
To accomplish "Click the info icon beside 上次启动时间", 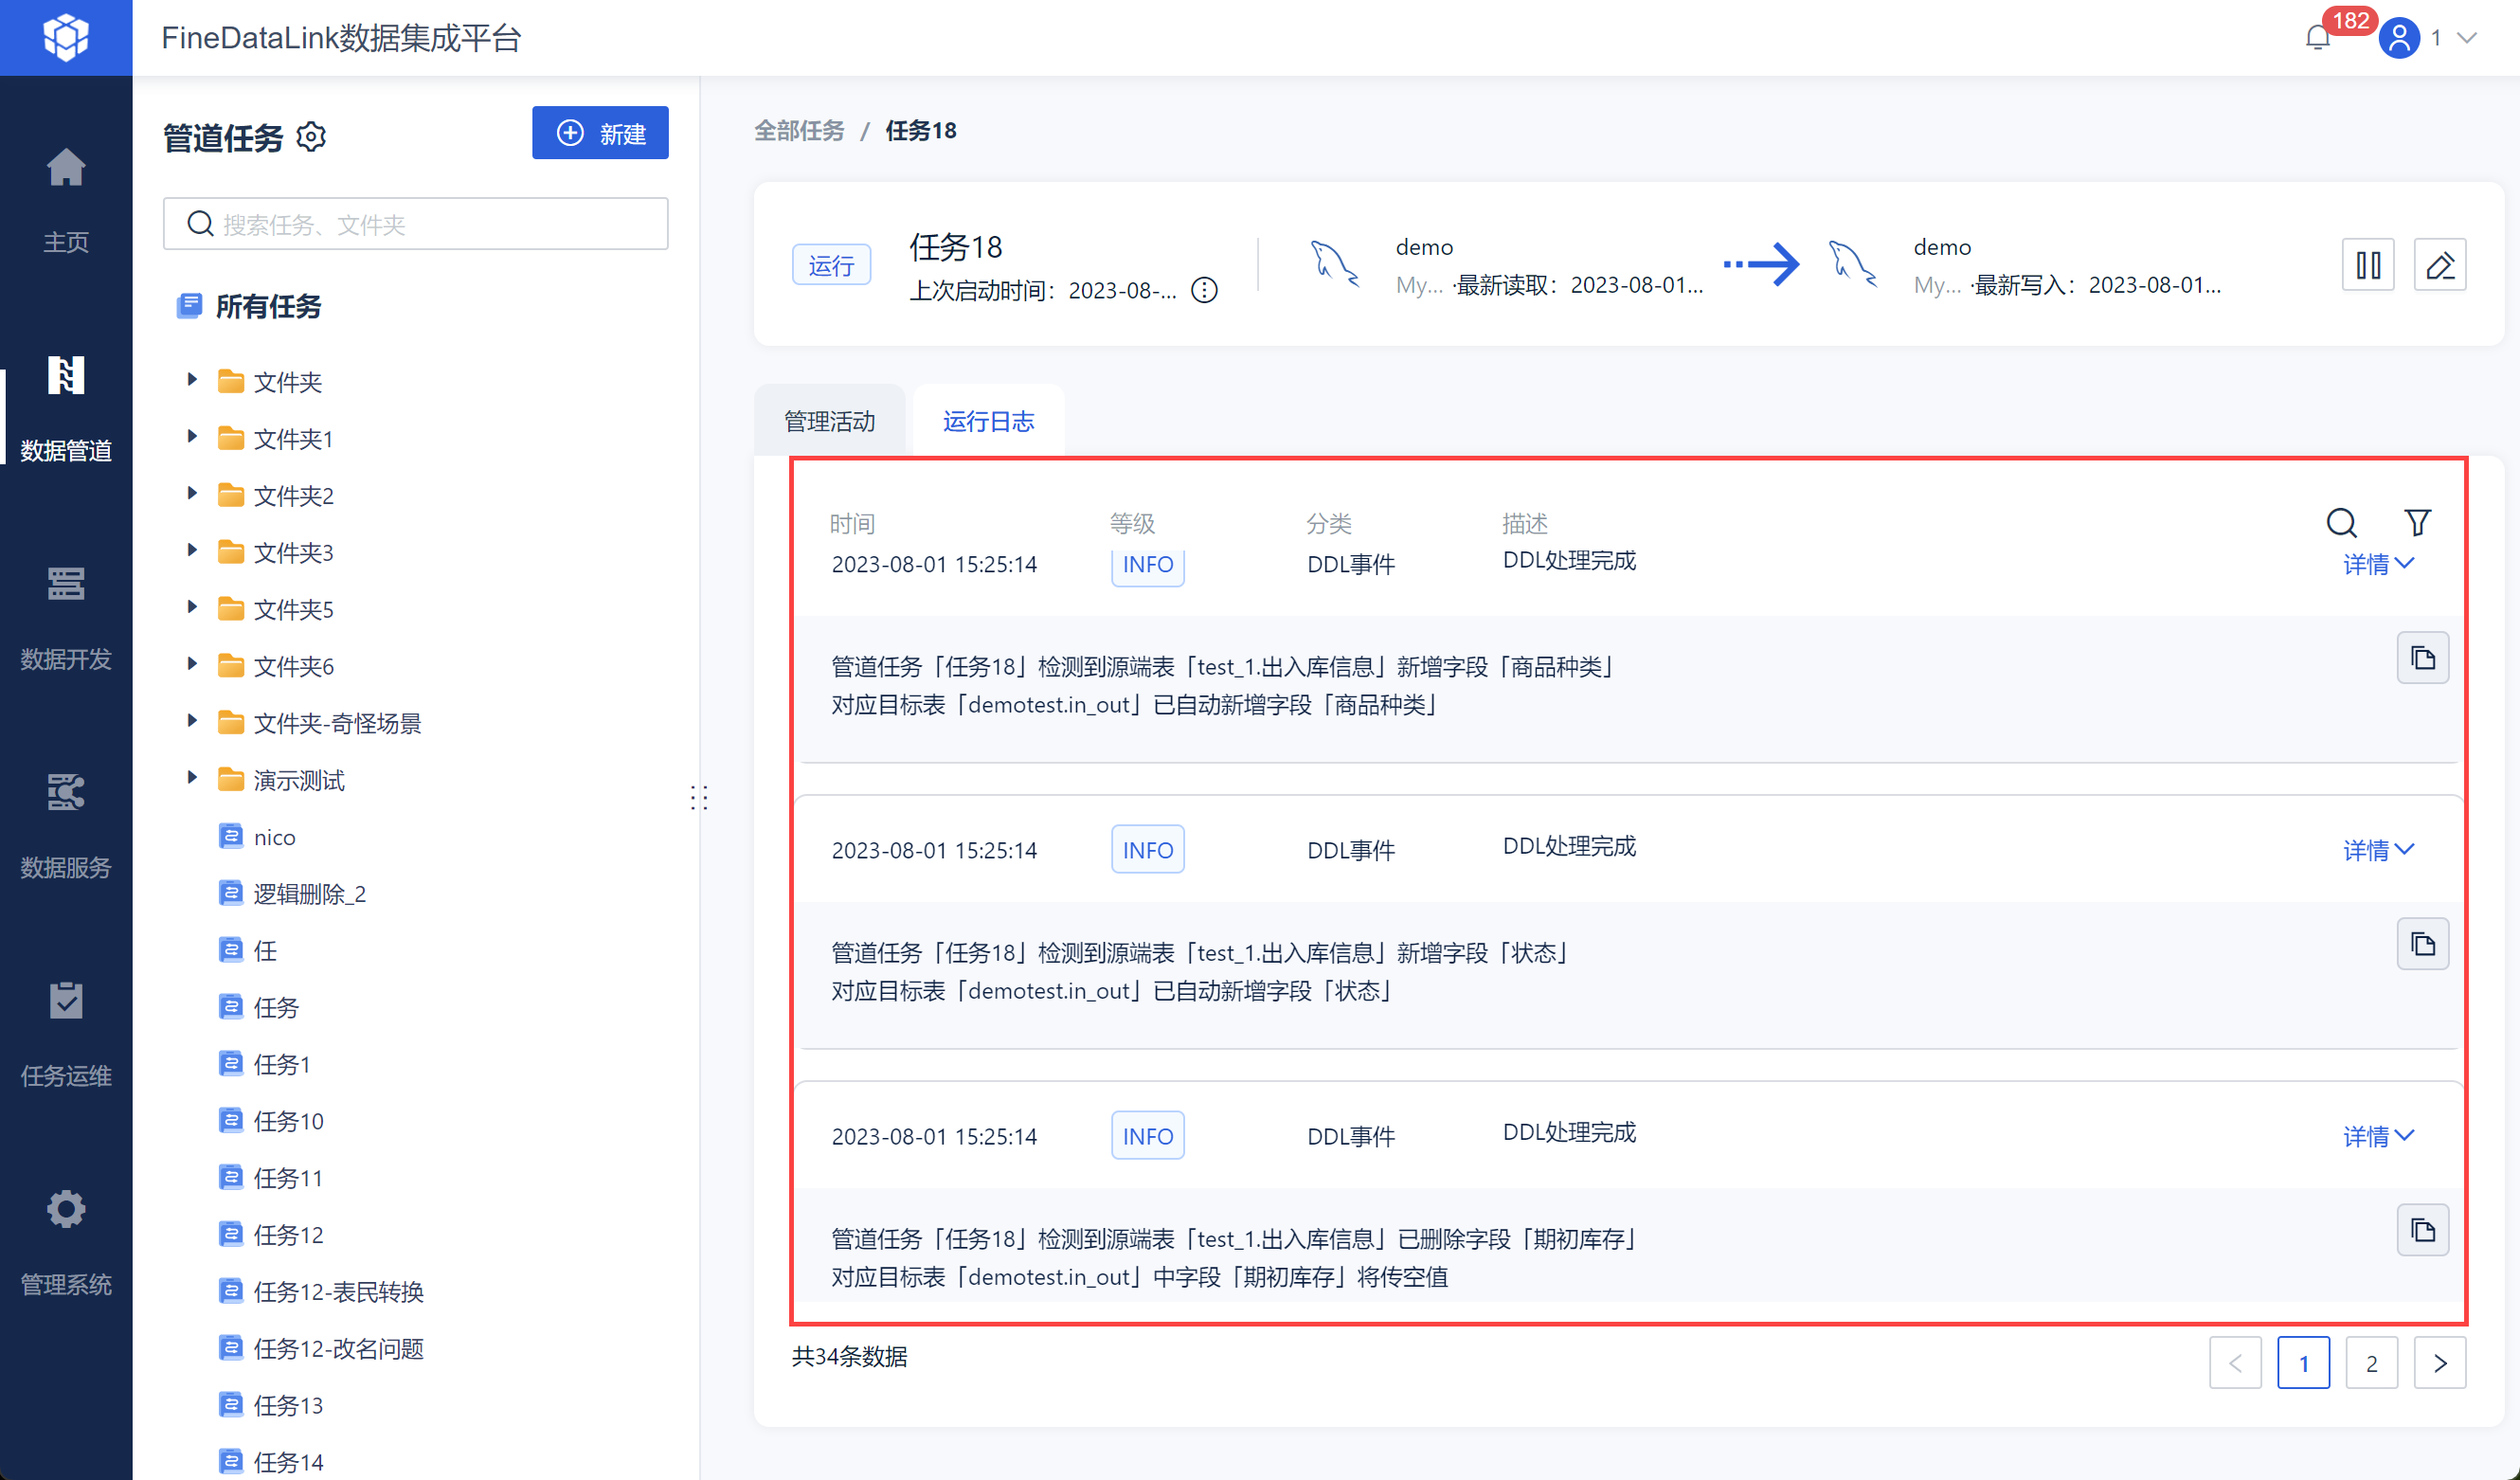I will 1204,290.
